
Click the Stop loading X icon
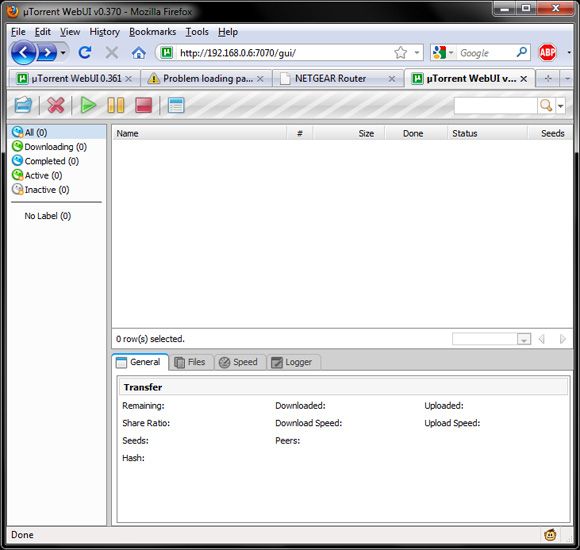point(111,53)
